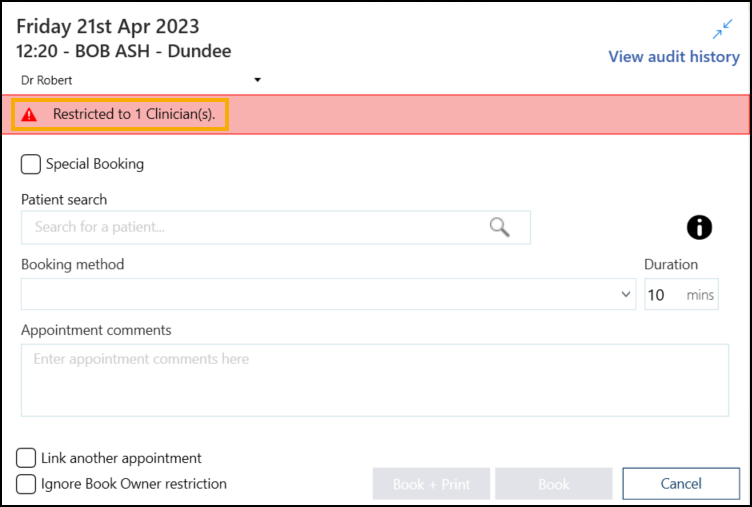
Task: Click the magnifying glass search icon
Action: click(499, 227)
